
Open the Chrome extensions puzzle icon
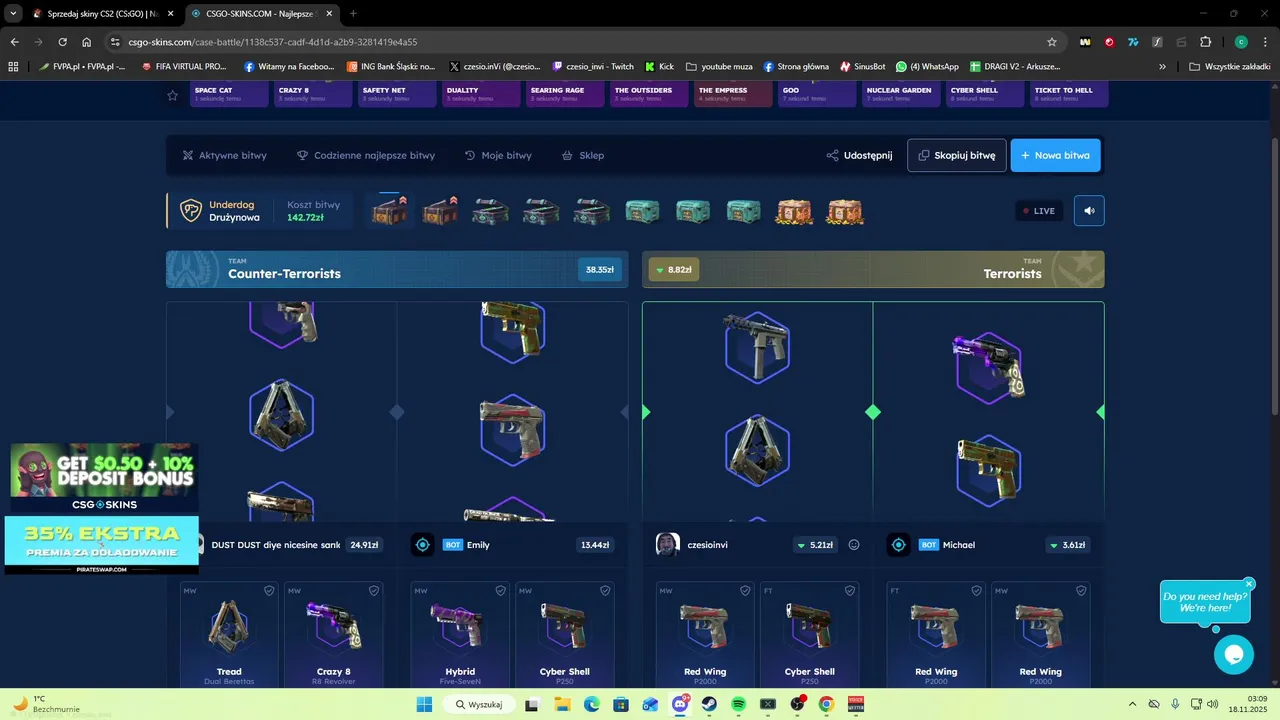[1205, 42]
